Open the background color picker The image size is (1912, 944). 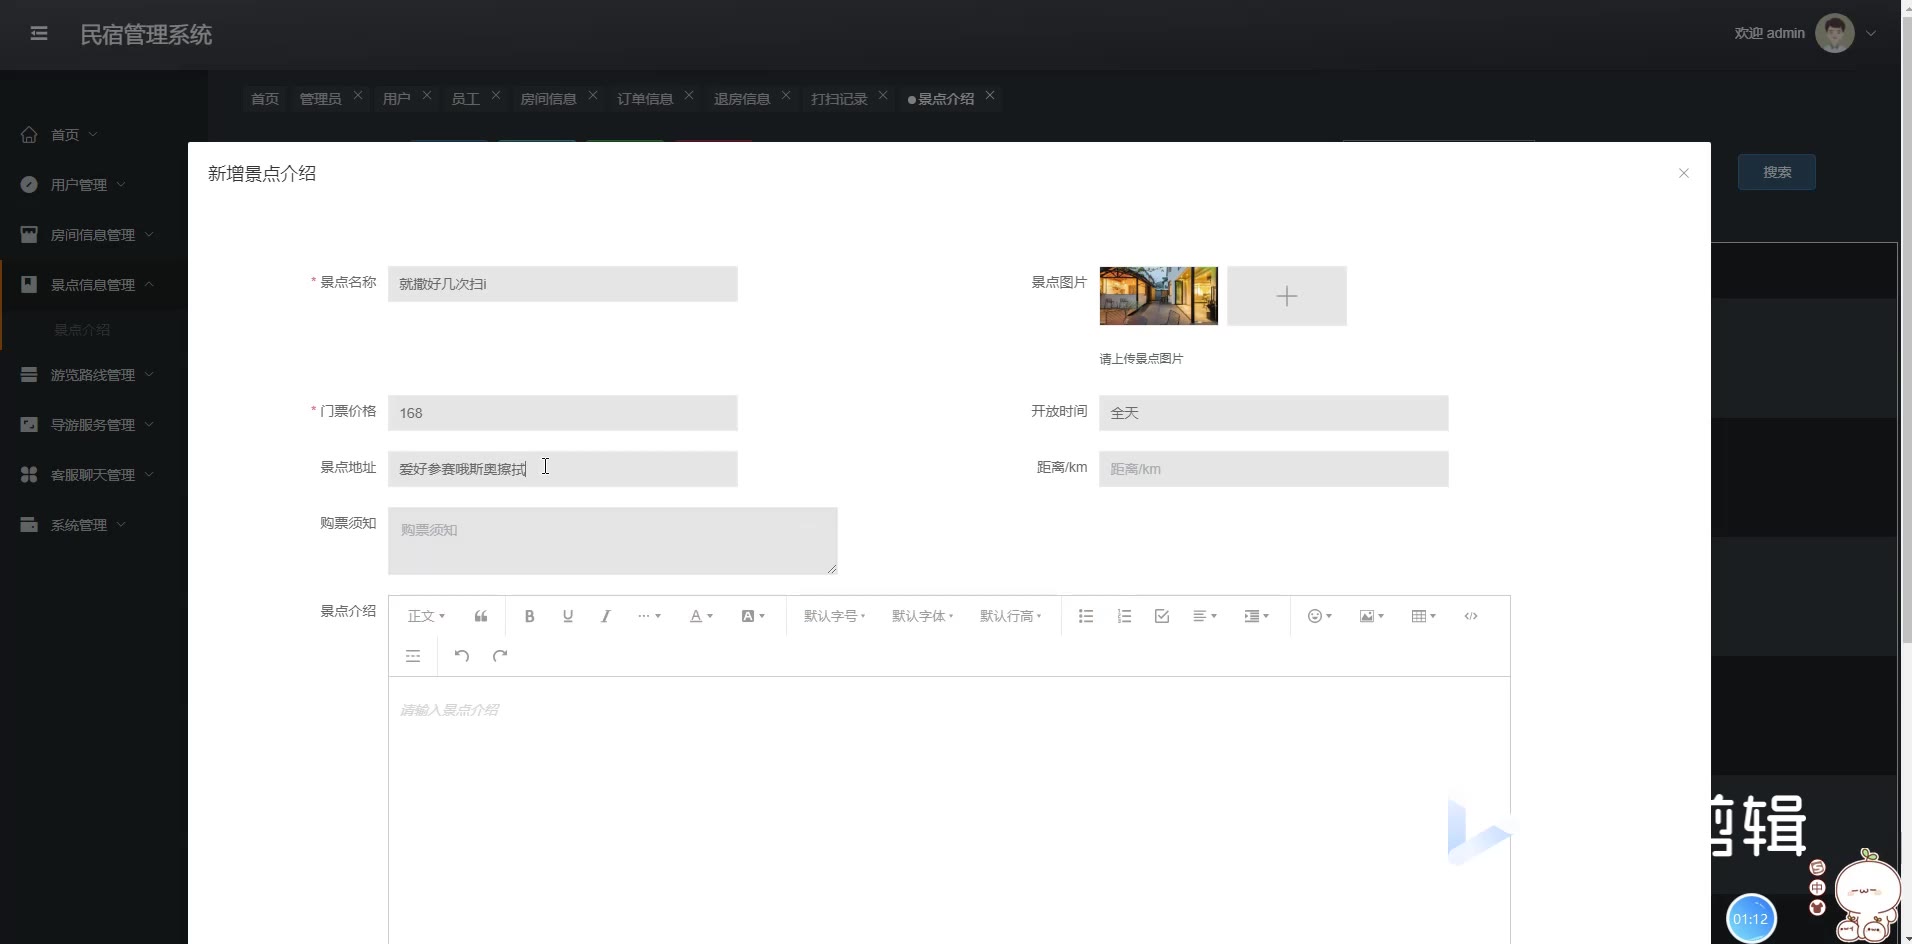pos(753,616)
